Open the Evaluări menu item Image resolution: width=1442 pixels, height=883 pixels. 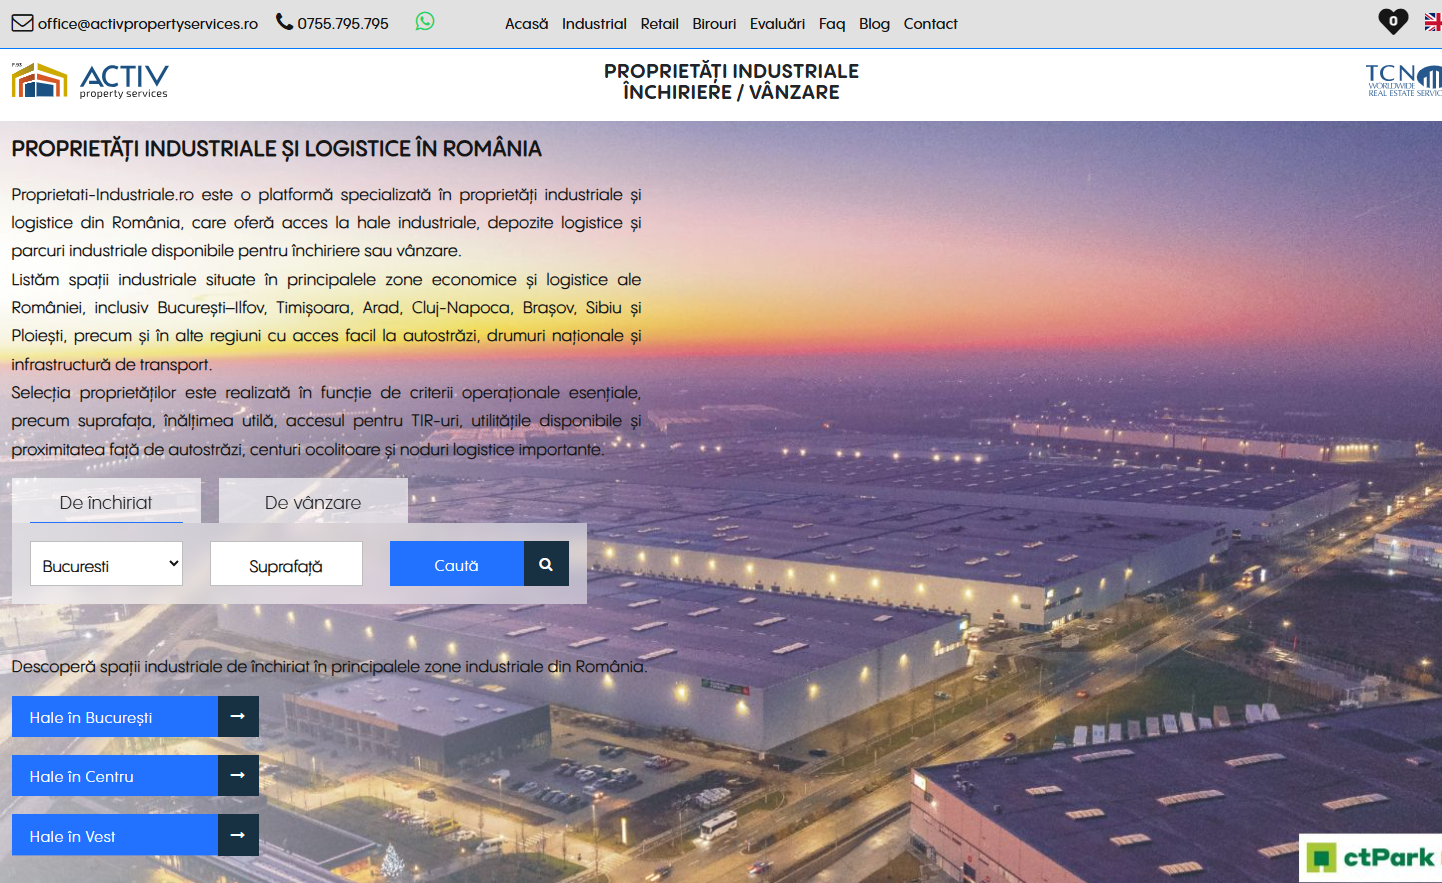(778, 23)
